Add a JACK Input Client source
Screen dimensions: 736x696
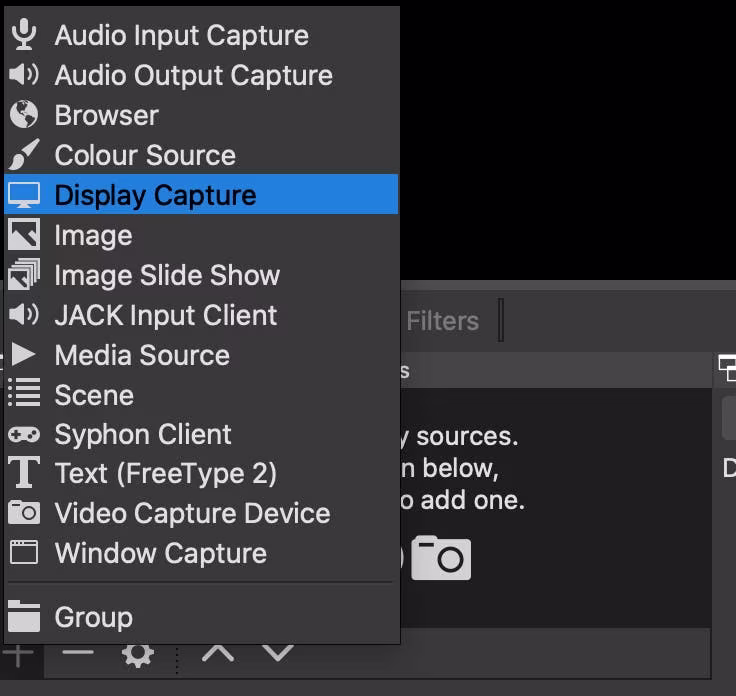coord(166,315)
